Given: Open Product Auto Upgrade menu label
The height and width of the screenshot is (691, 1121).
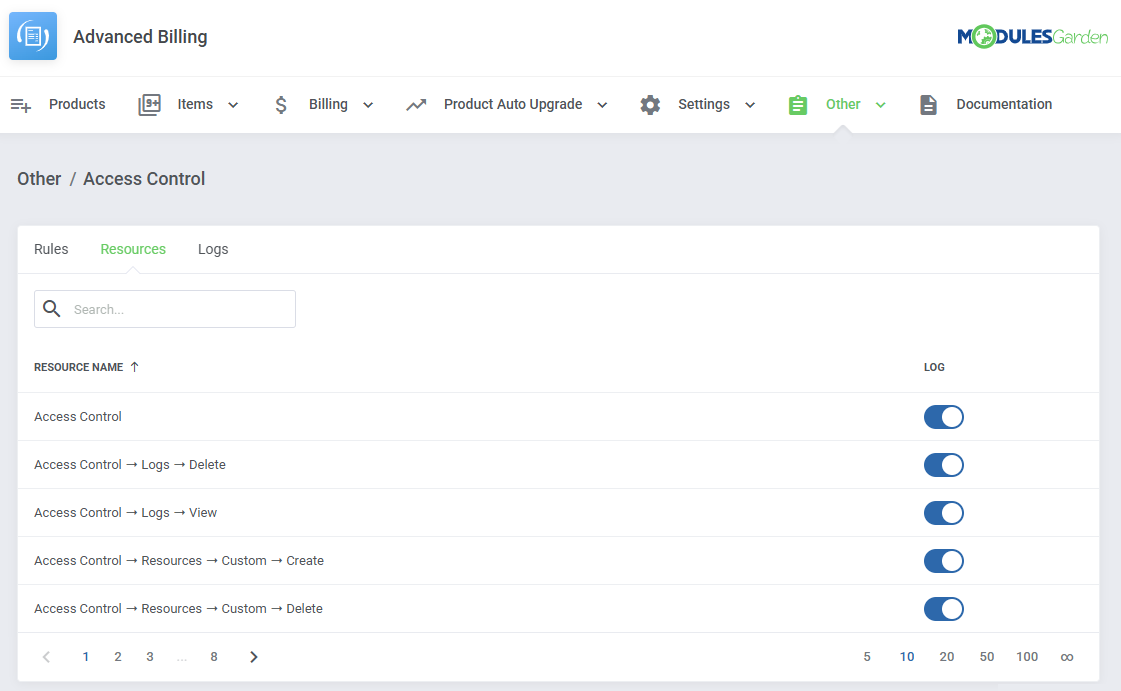Looking at the screenshot, I should coord(513,104).
